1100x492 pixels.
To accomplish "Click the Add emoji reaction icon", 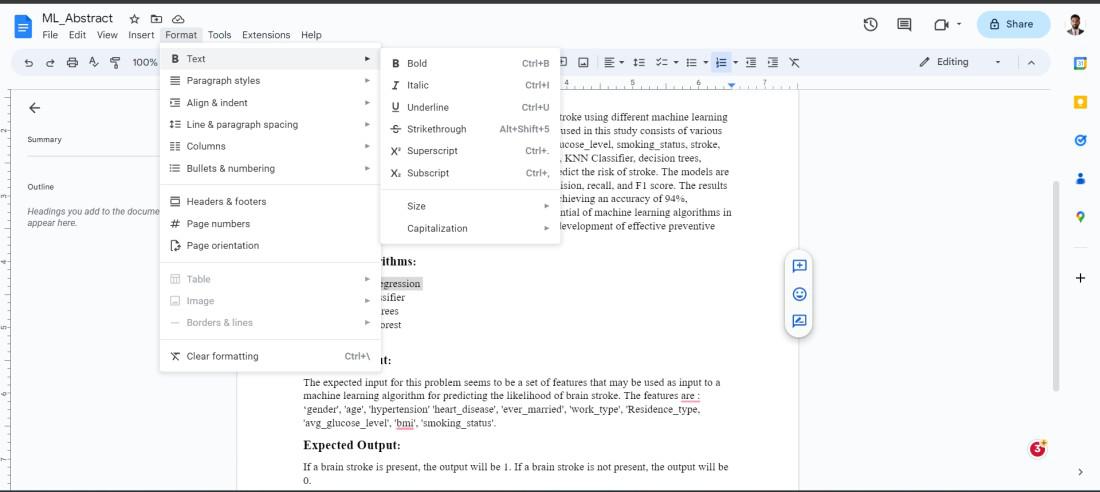I will pyautogui.click(x=799, y=294).
